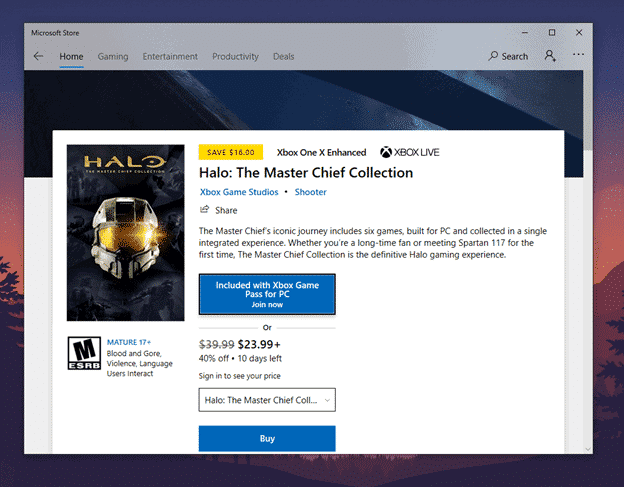Viewport: 624px width, 487px height.
Task: Click the vertical scrollbar thumb
Action: (x=588, y=111)
